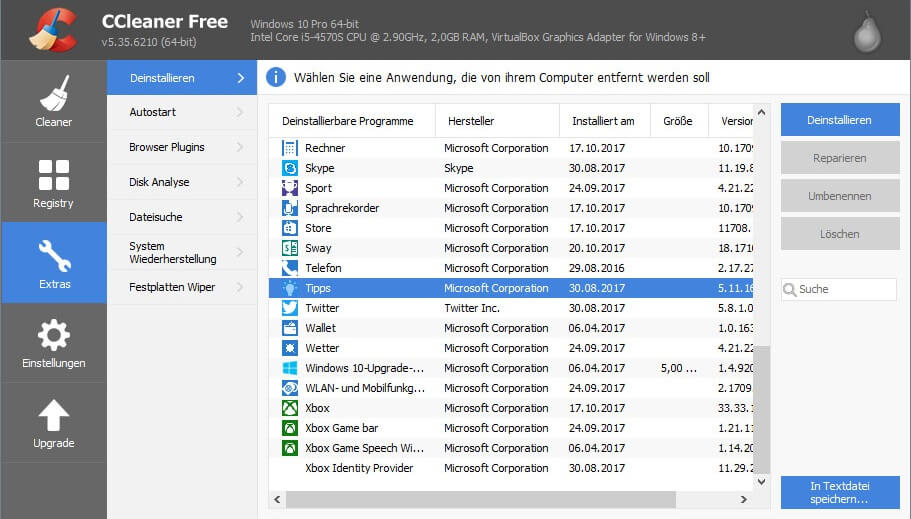Select the WLAN- und Mobilfunk icon
The width and height of the screenshot is (911, 519).
(289, 388)
